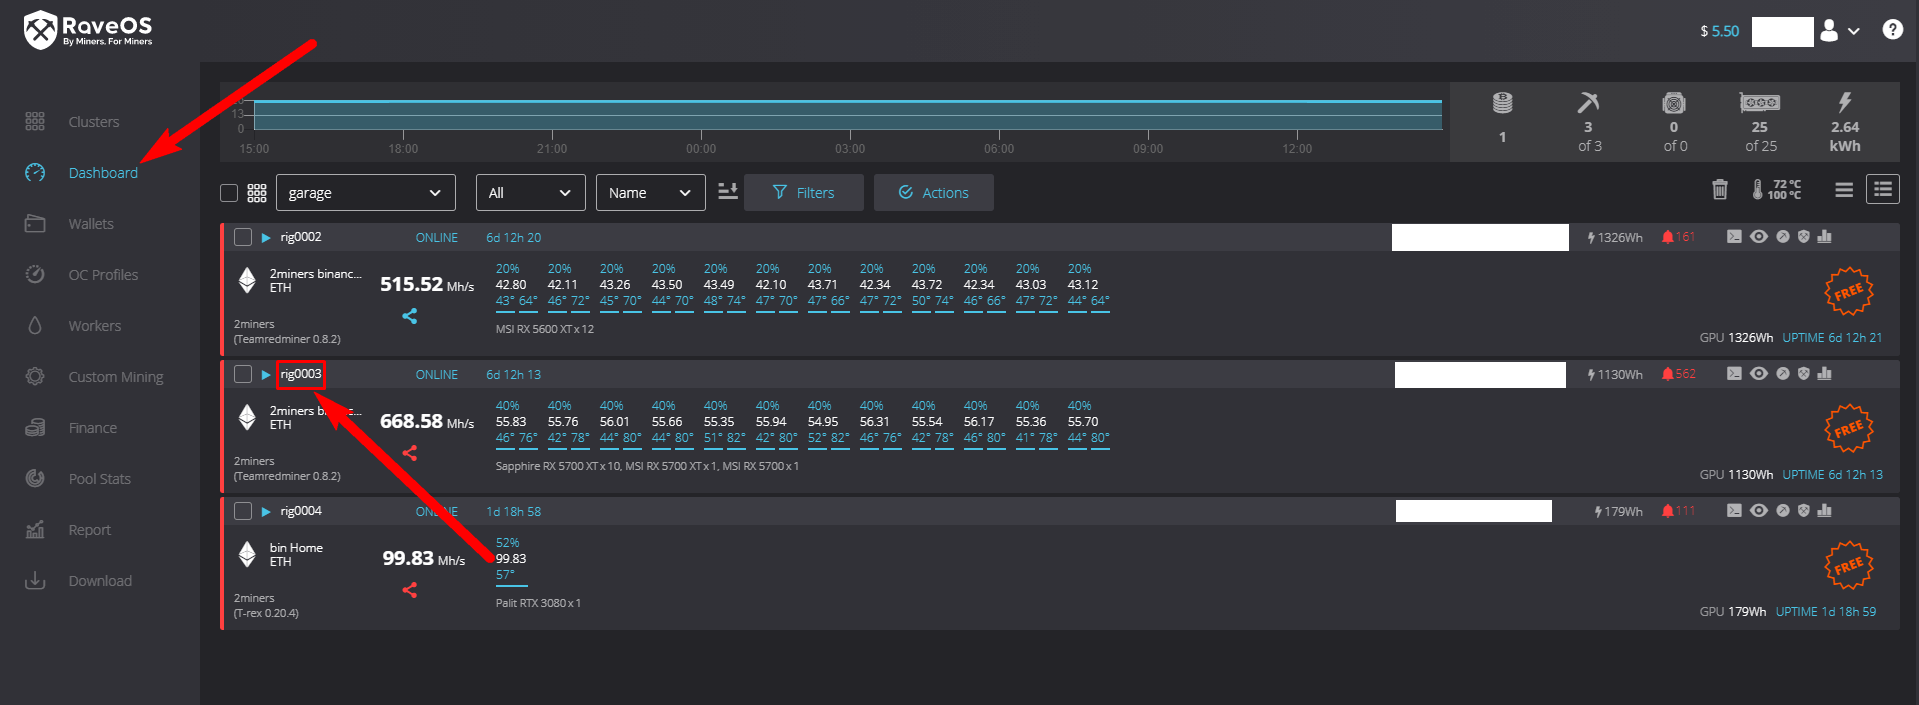1919x705 pixels.
Task: Open rig0003 statistics chart icon
Action: [1824, 374]
